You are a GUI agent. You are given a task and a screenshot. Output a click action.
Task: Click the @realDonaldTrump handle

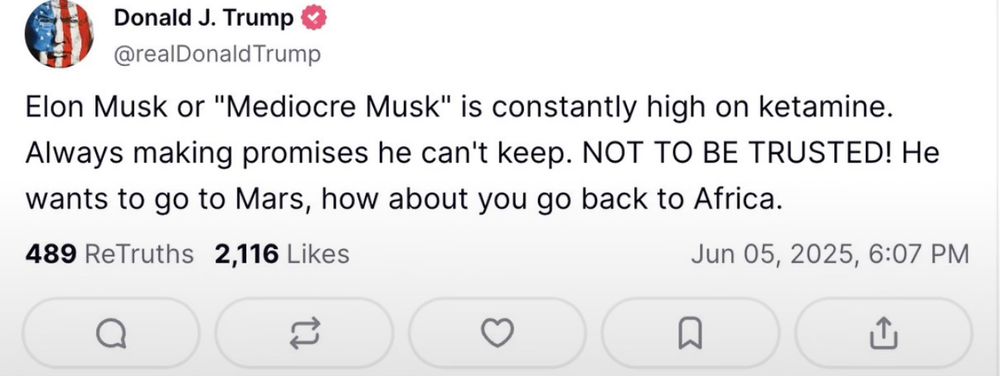pos(217,55)
